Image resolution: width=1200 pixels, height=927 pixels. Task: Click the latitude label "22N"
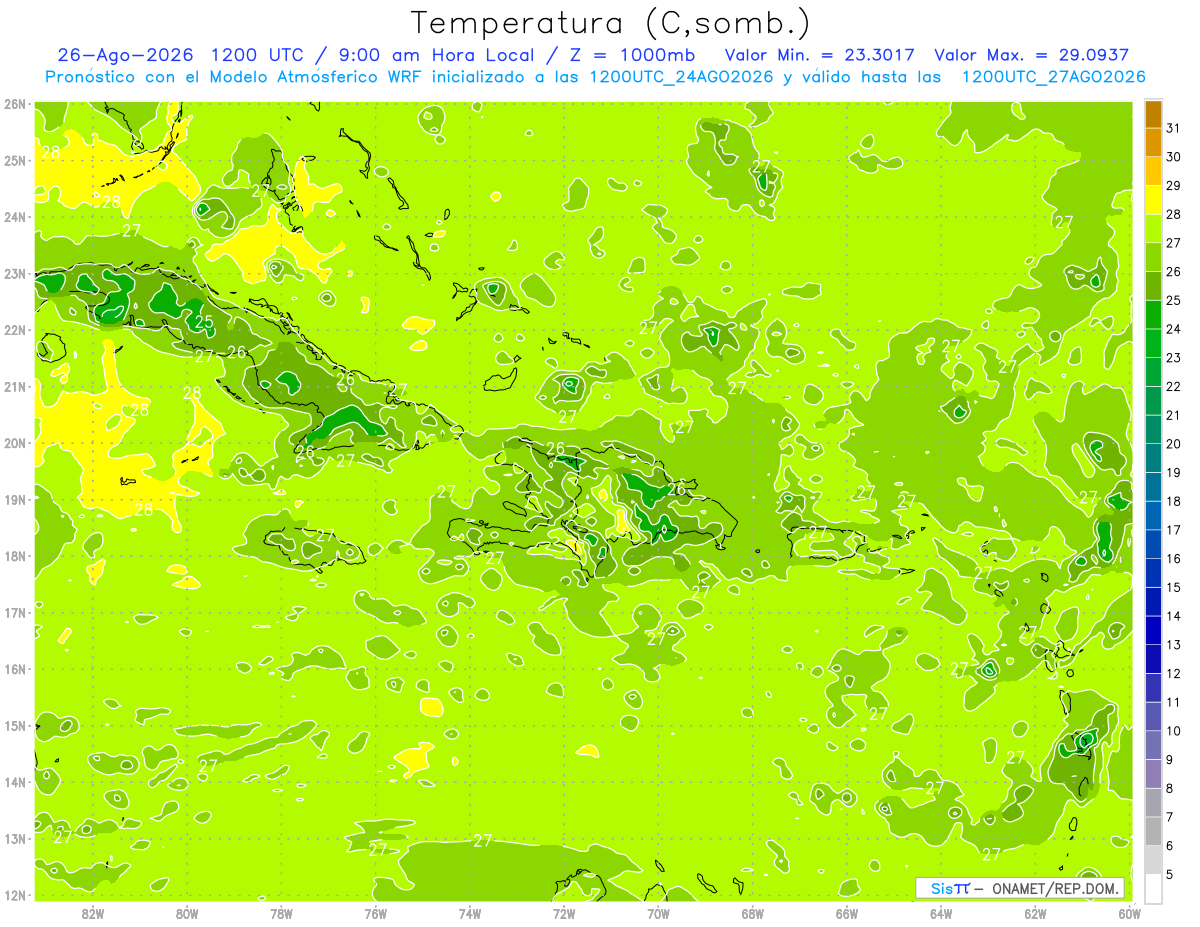click(x=14, y=330)
